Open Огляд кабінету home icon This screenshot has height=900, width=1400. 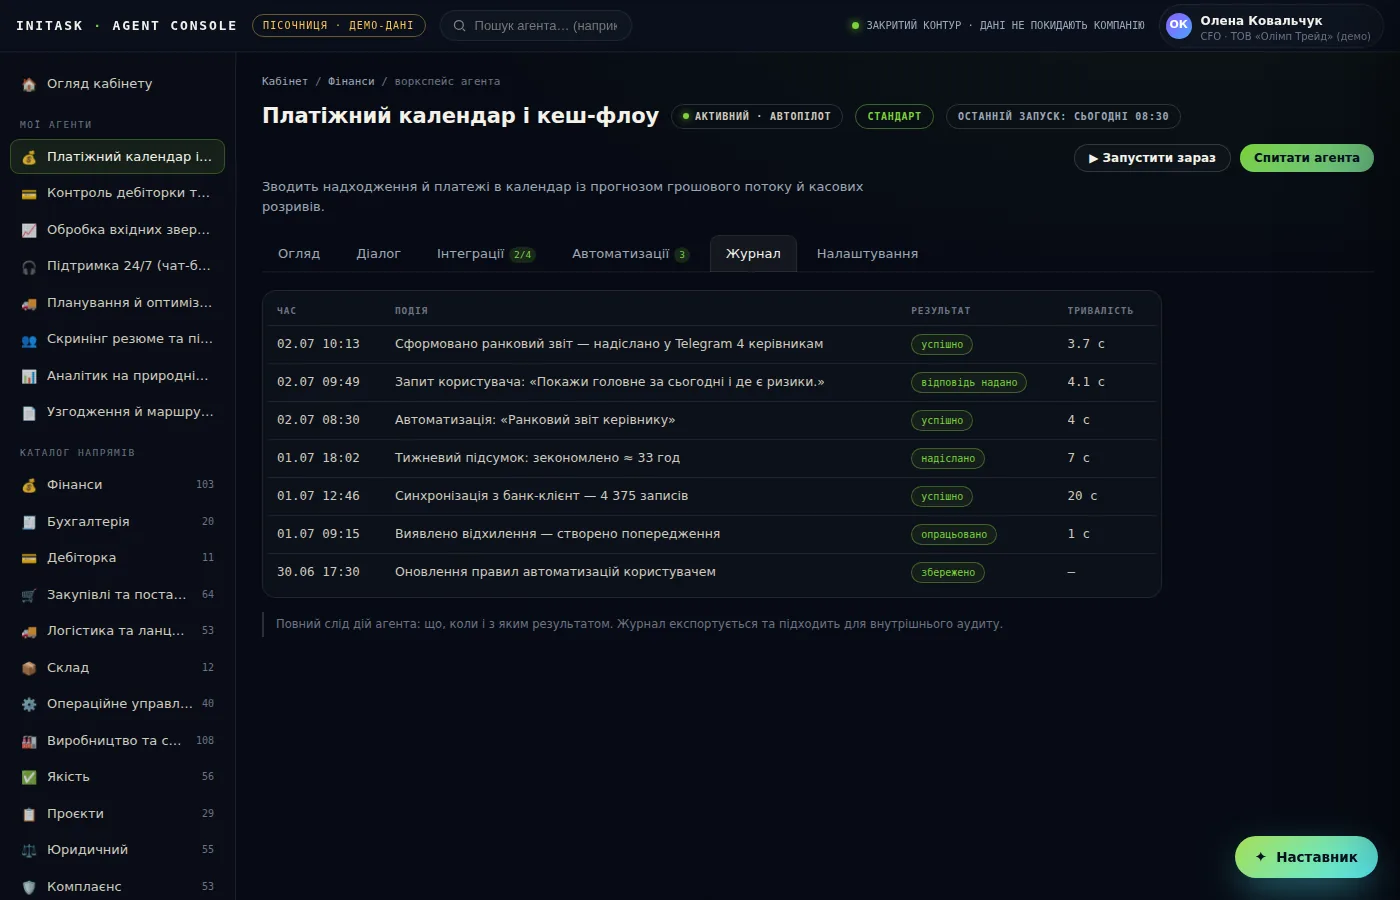pyautogui.click(x=29, y=84)
